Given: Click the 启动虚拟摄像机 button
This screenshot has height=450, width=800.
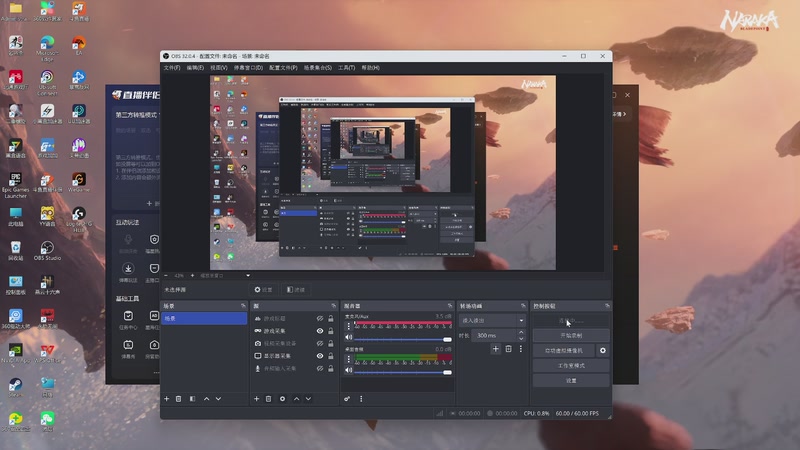Looking at the screenshot, I should [564, 351].
